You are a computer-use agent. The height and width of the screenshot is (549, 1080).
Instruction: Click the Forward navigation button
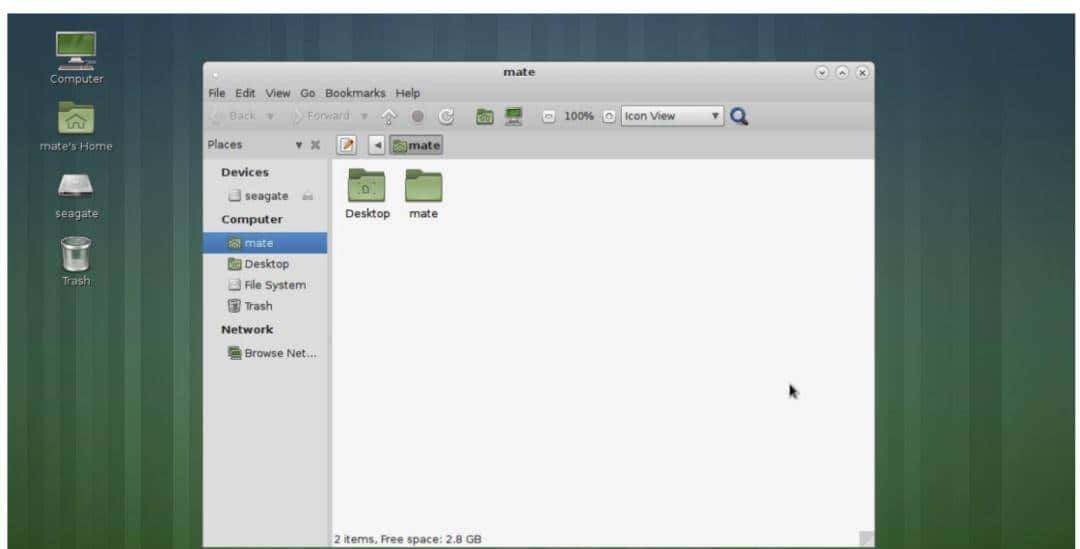pyautogui.click(x=320, y=116)
